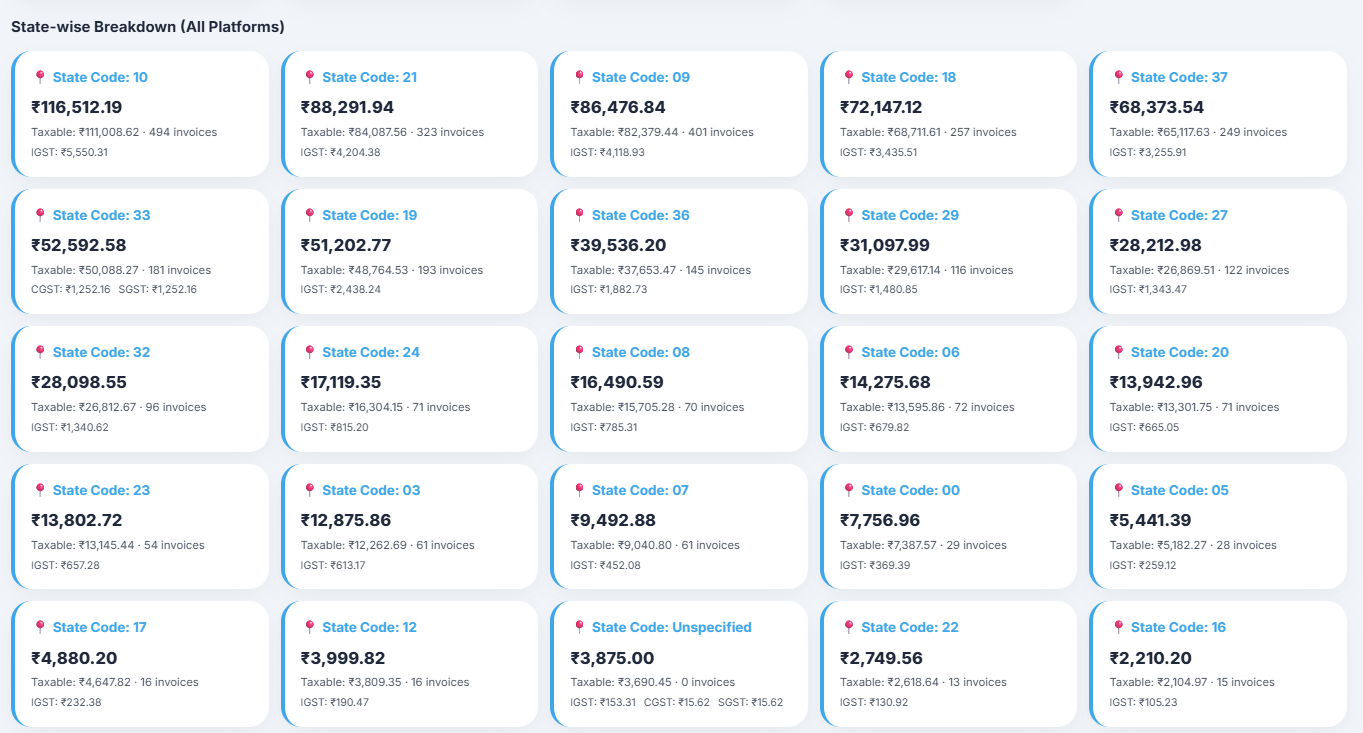Click the pin icon beside State Code: 03

pos(309,490)
